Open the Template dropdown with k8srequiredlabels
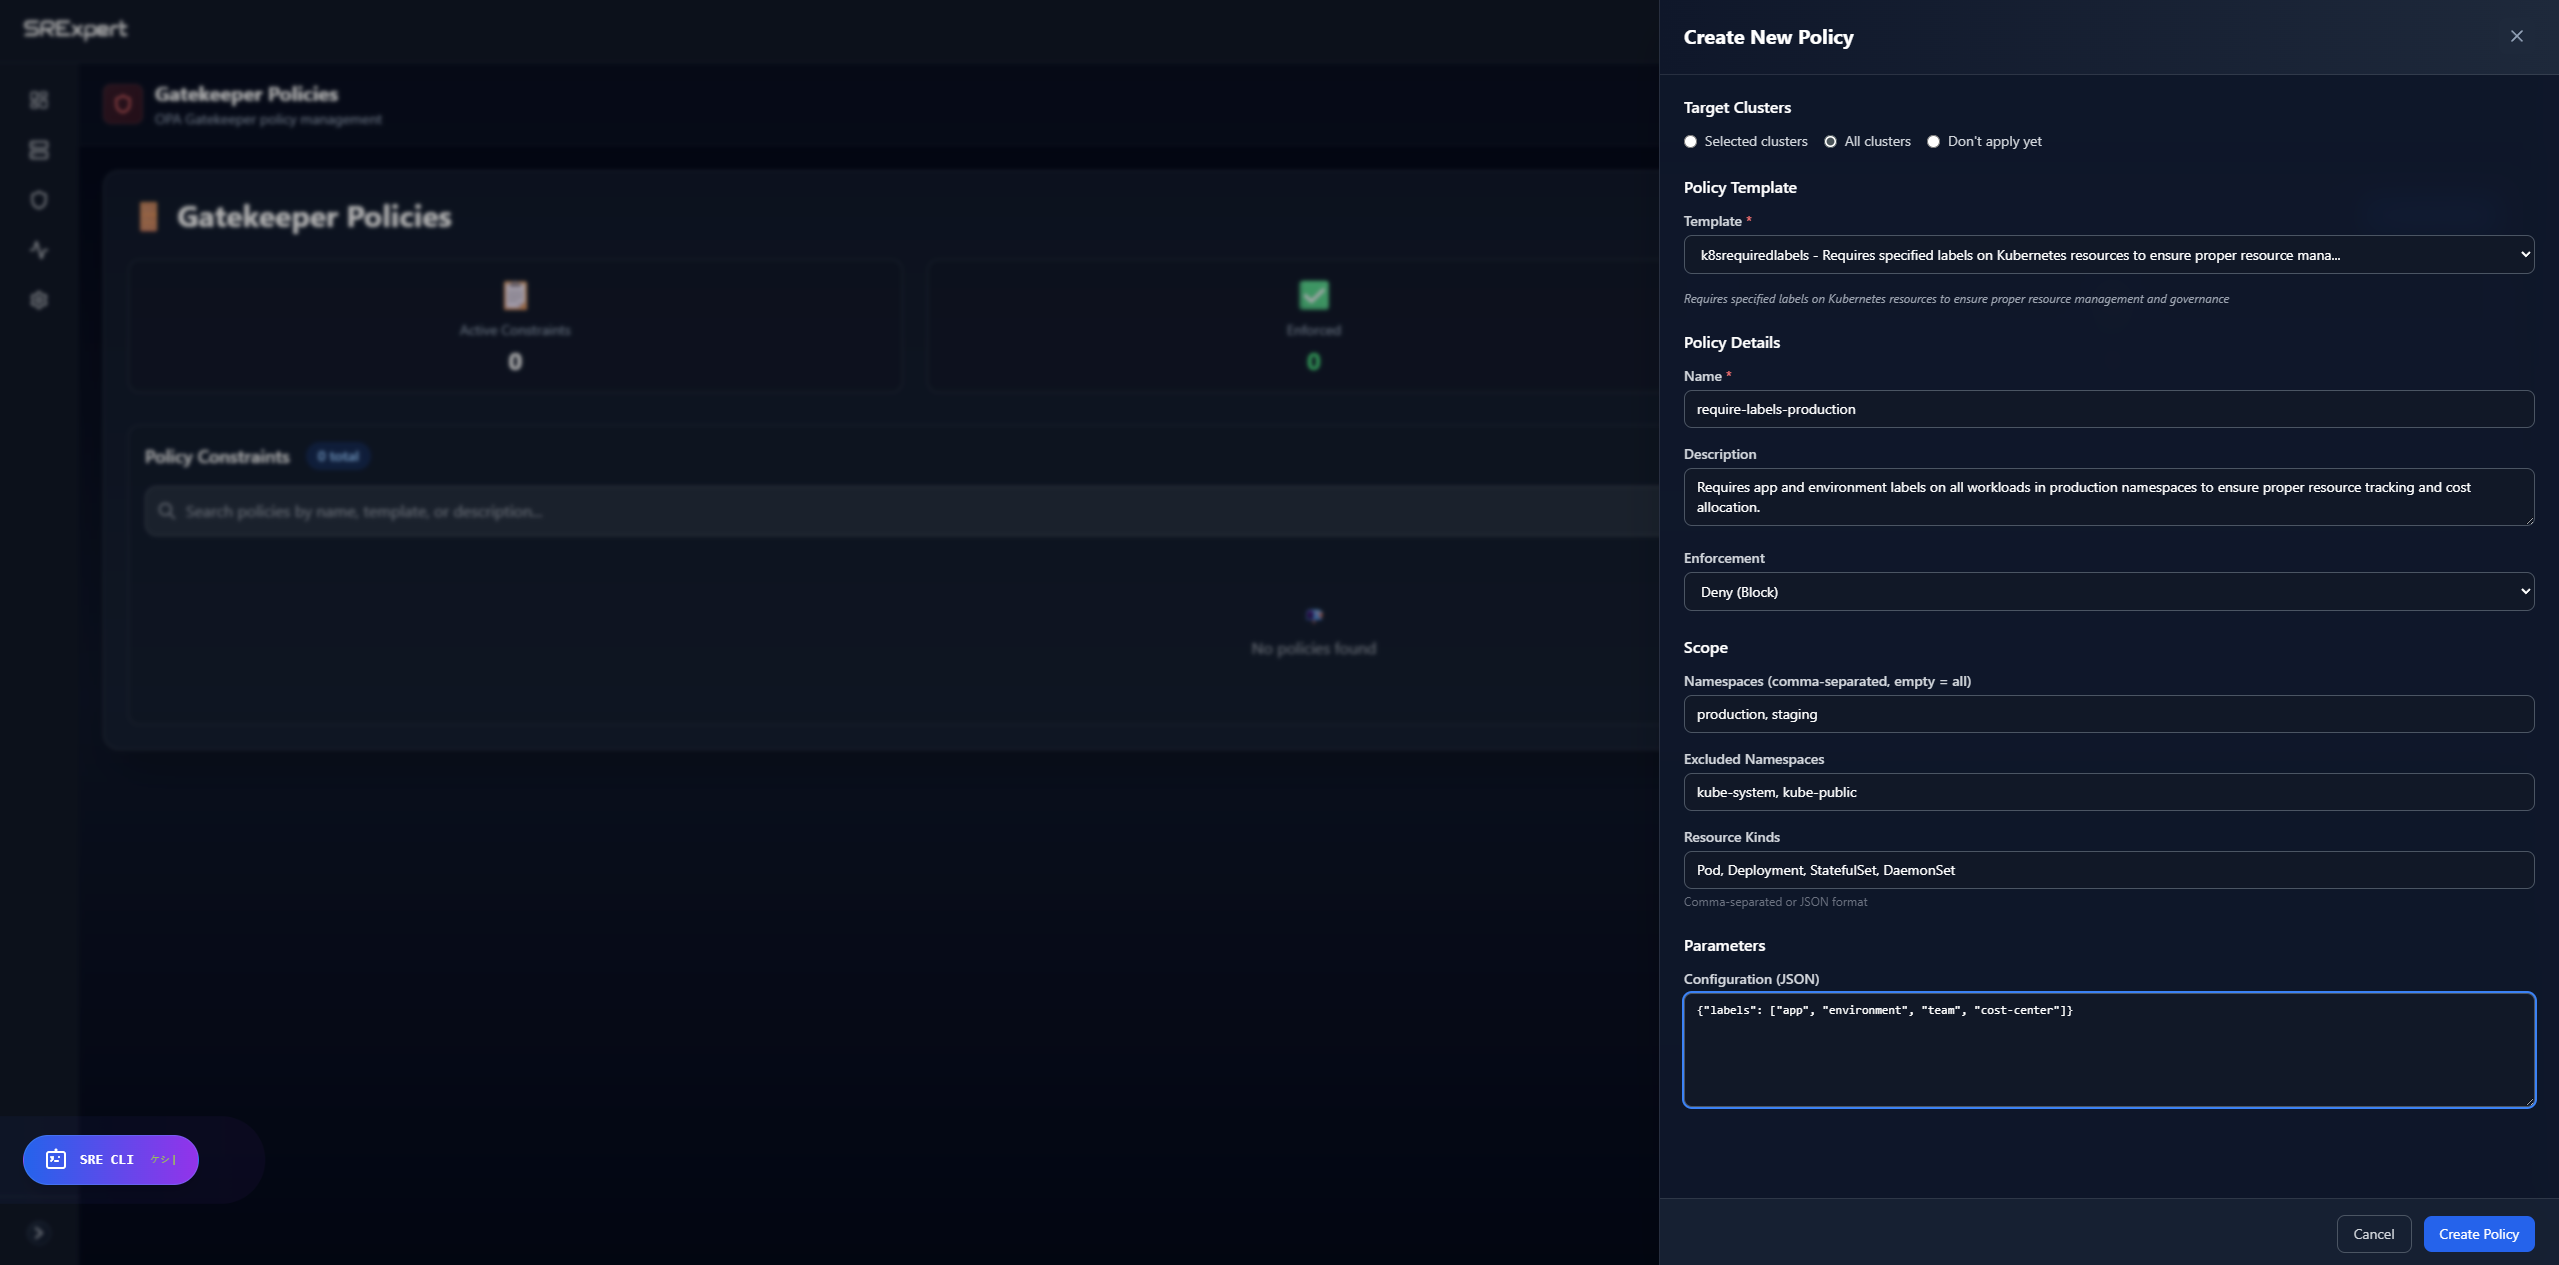The height and width of the screenshot is (1265, 2559). pos(2108,255)
